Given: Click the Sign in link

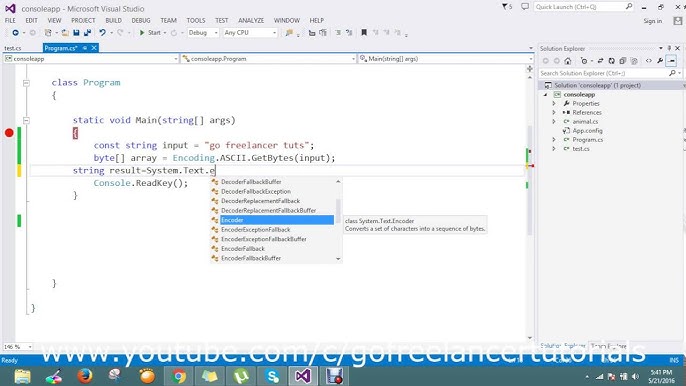Looking at the screenshot, I should (x=652, y=21).
